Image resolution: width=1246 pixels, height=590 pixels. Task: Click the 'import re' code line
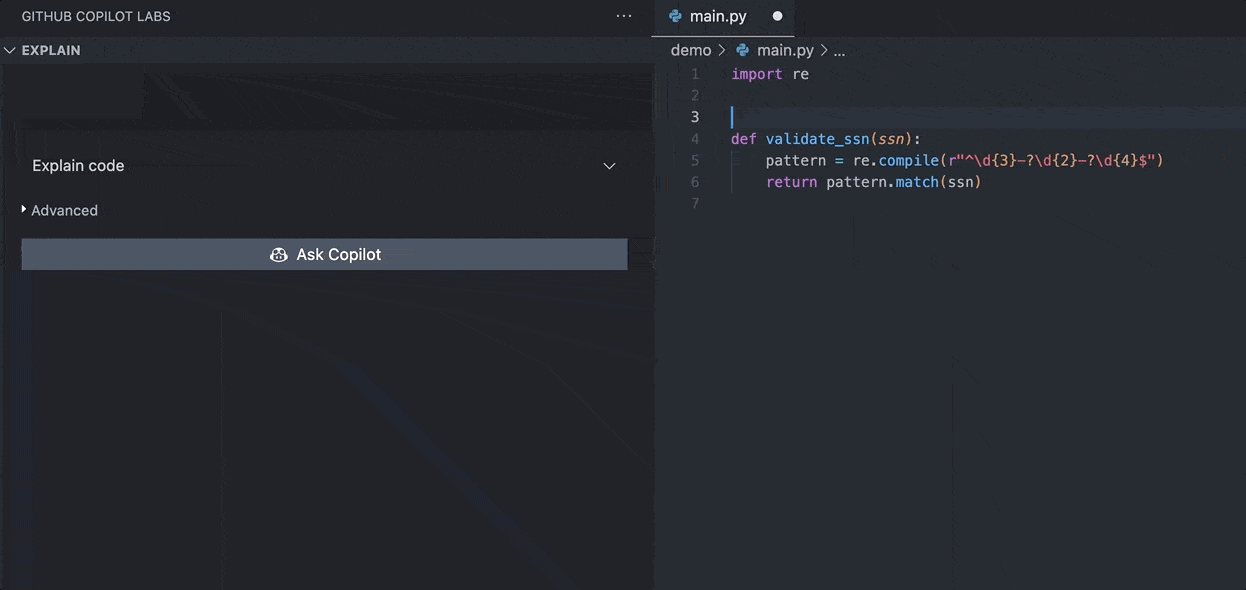(x=770, y=74)
